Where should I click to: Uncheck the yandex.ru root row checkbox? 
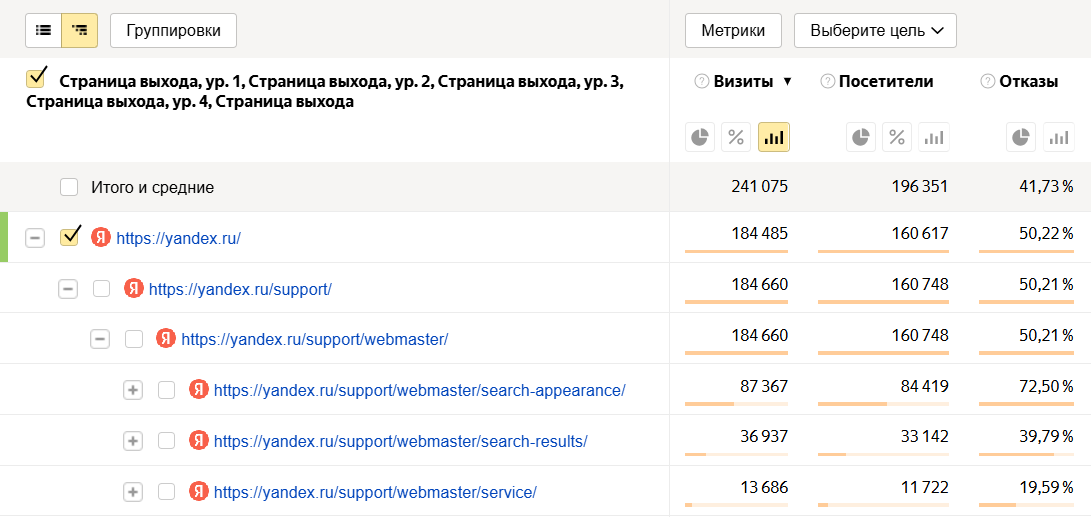pos(69,238)
